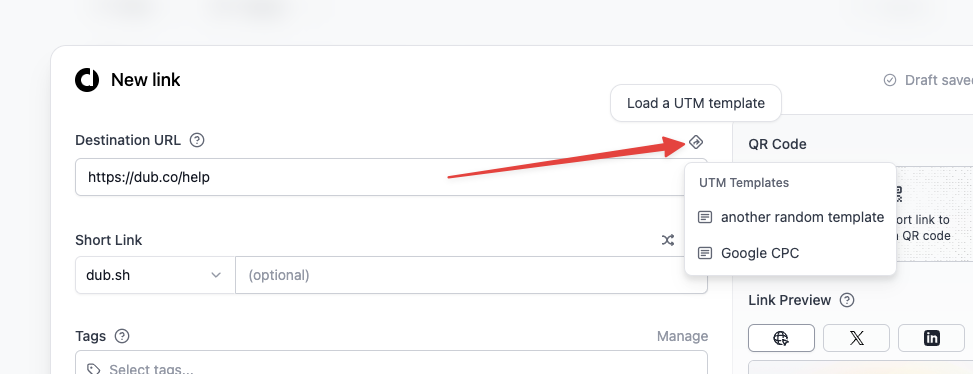
Task: Shuffle to generate a random short link
Action: [x=668, y=240]
